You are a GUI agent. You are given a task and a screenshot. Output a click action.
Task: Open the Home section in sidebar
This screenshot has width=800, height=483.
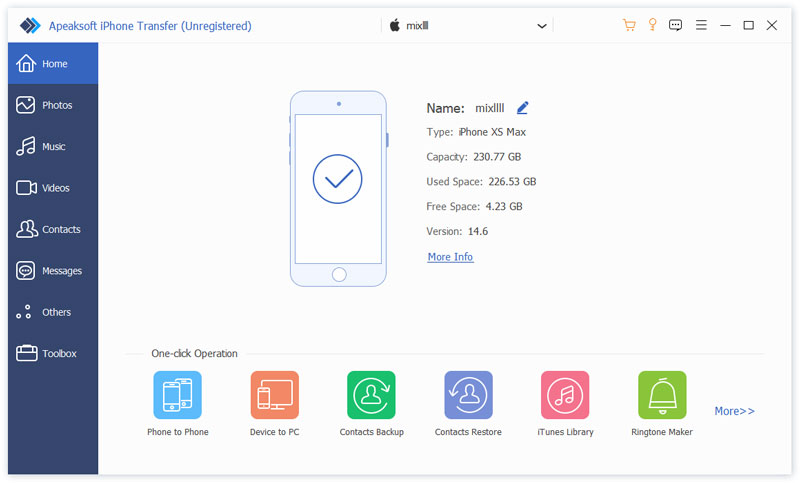coord(53,64)
